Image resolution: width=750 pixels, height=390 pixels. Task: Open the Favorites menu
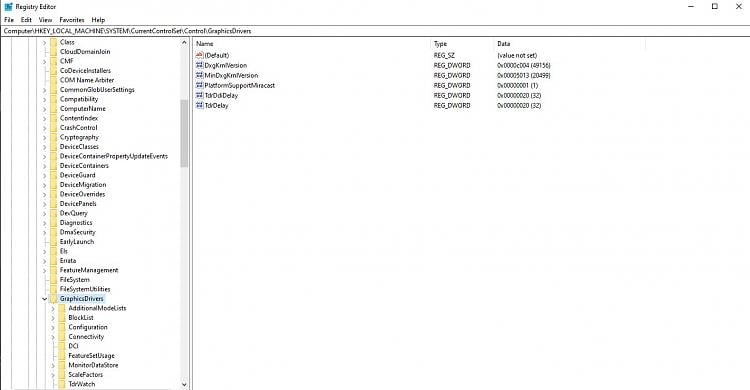(x=72, y=20)
